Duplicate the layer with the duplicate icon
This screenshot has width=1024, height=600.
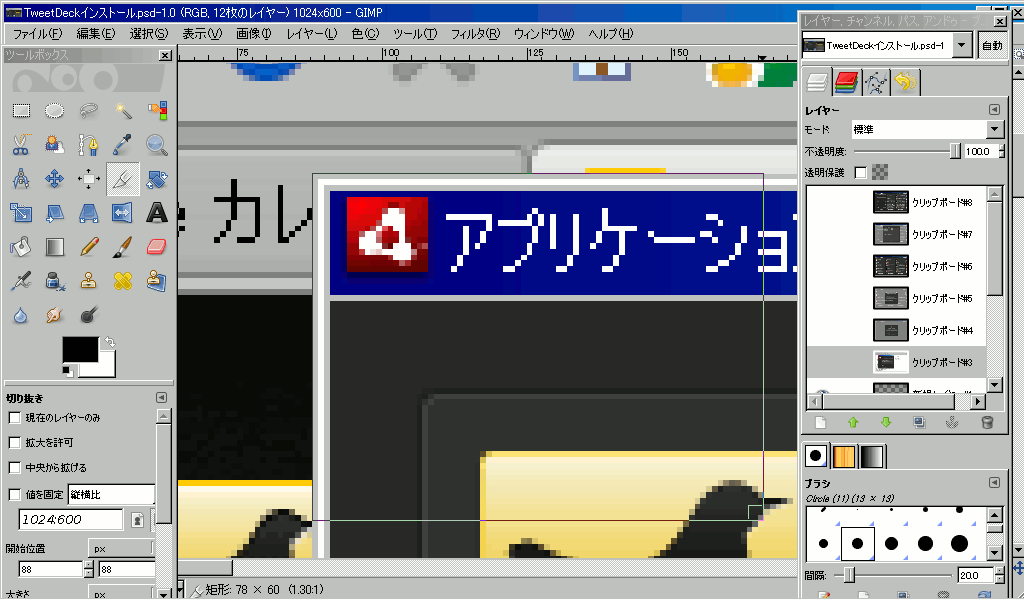click(x=920, y=422)
